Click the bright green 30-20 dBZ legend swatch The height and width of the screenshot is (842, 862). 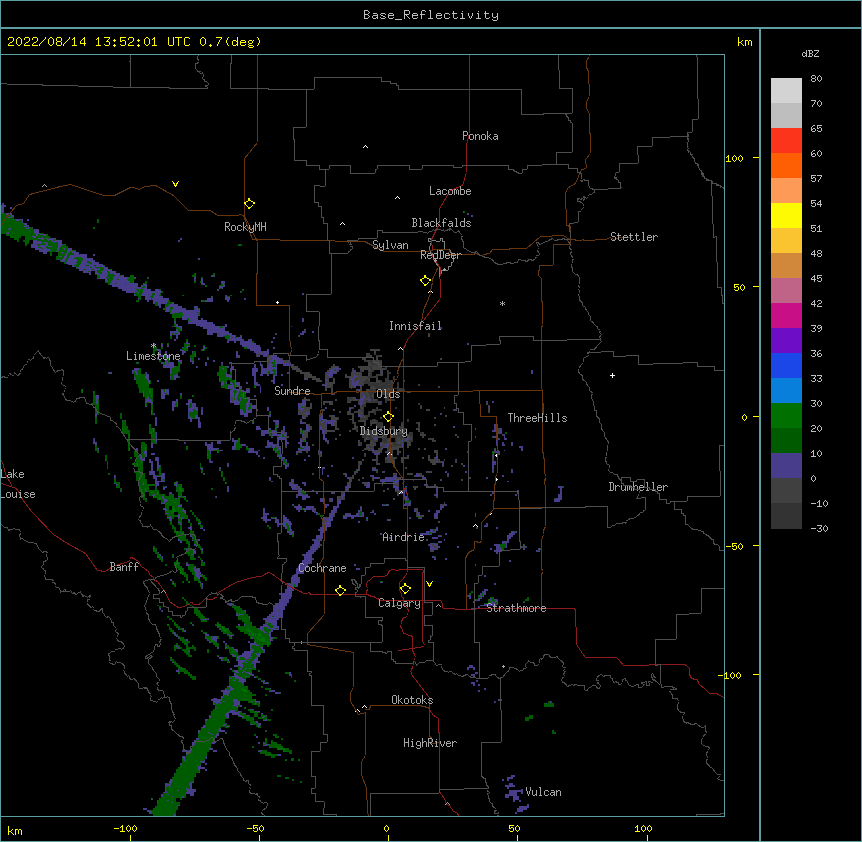point(786,416)
